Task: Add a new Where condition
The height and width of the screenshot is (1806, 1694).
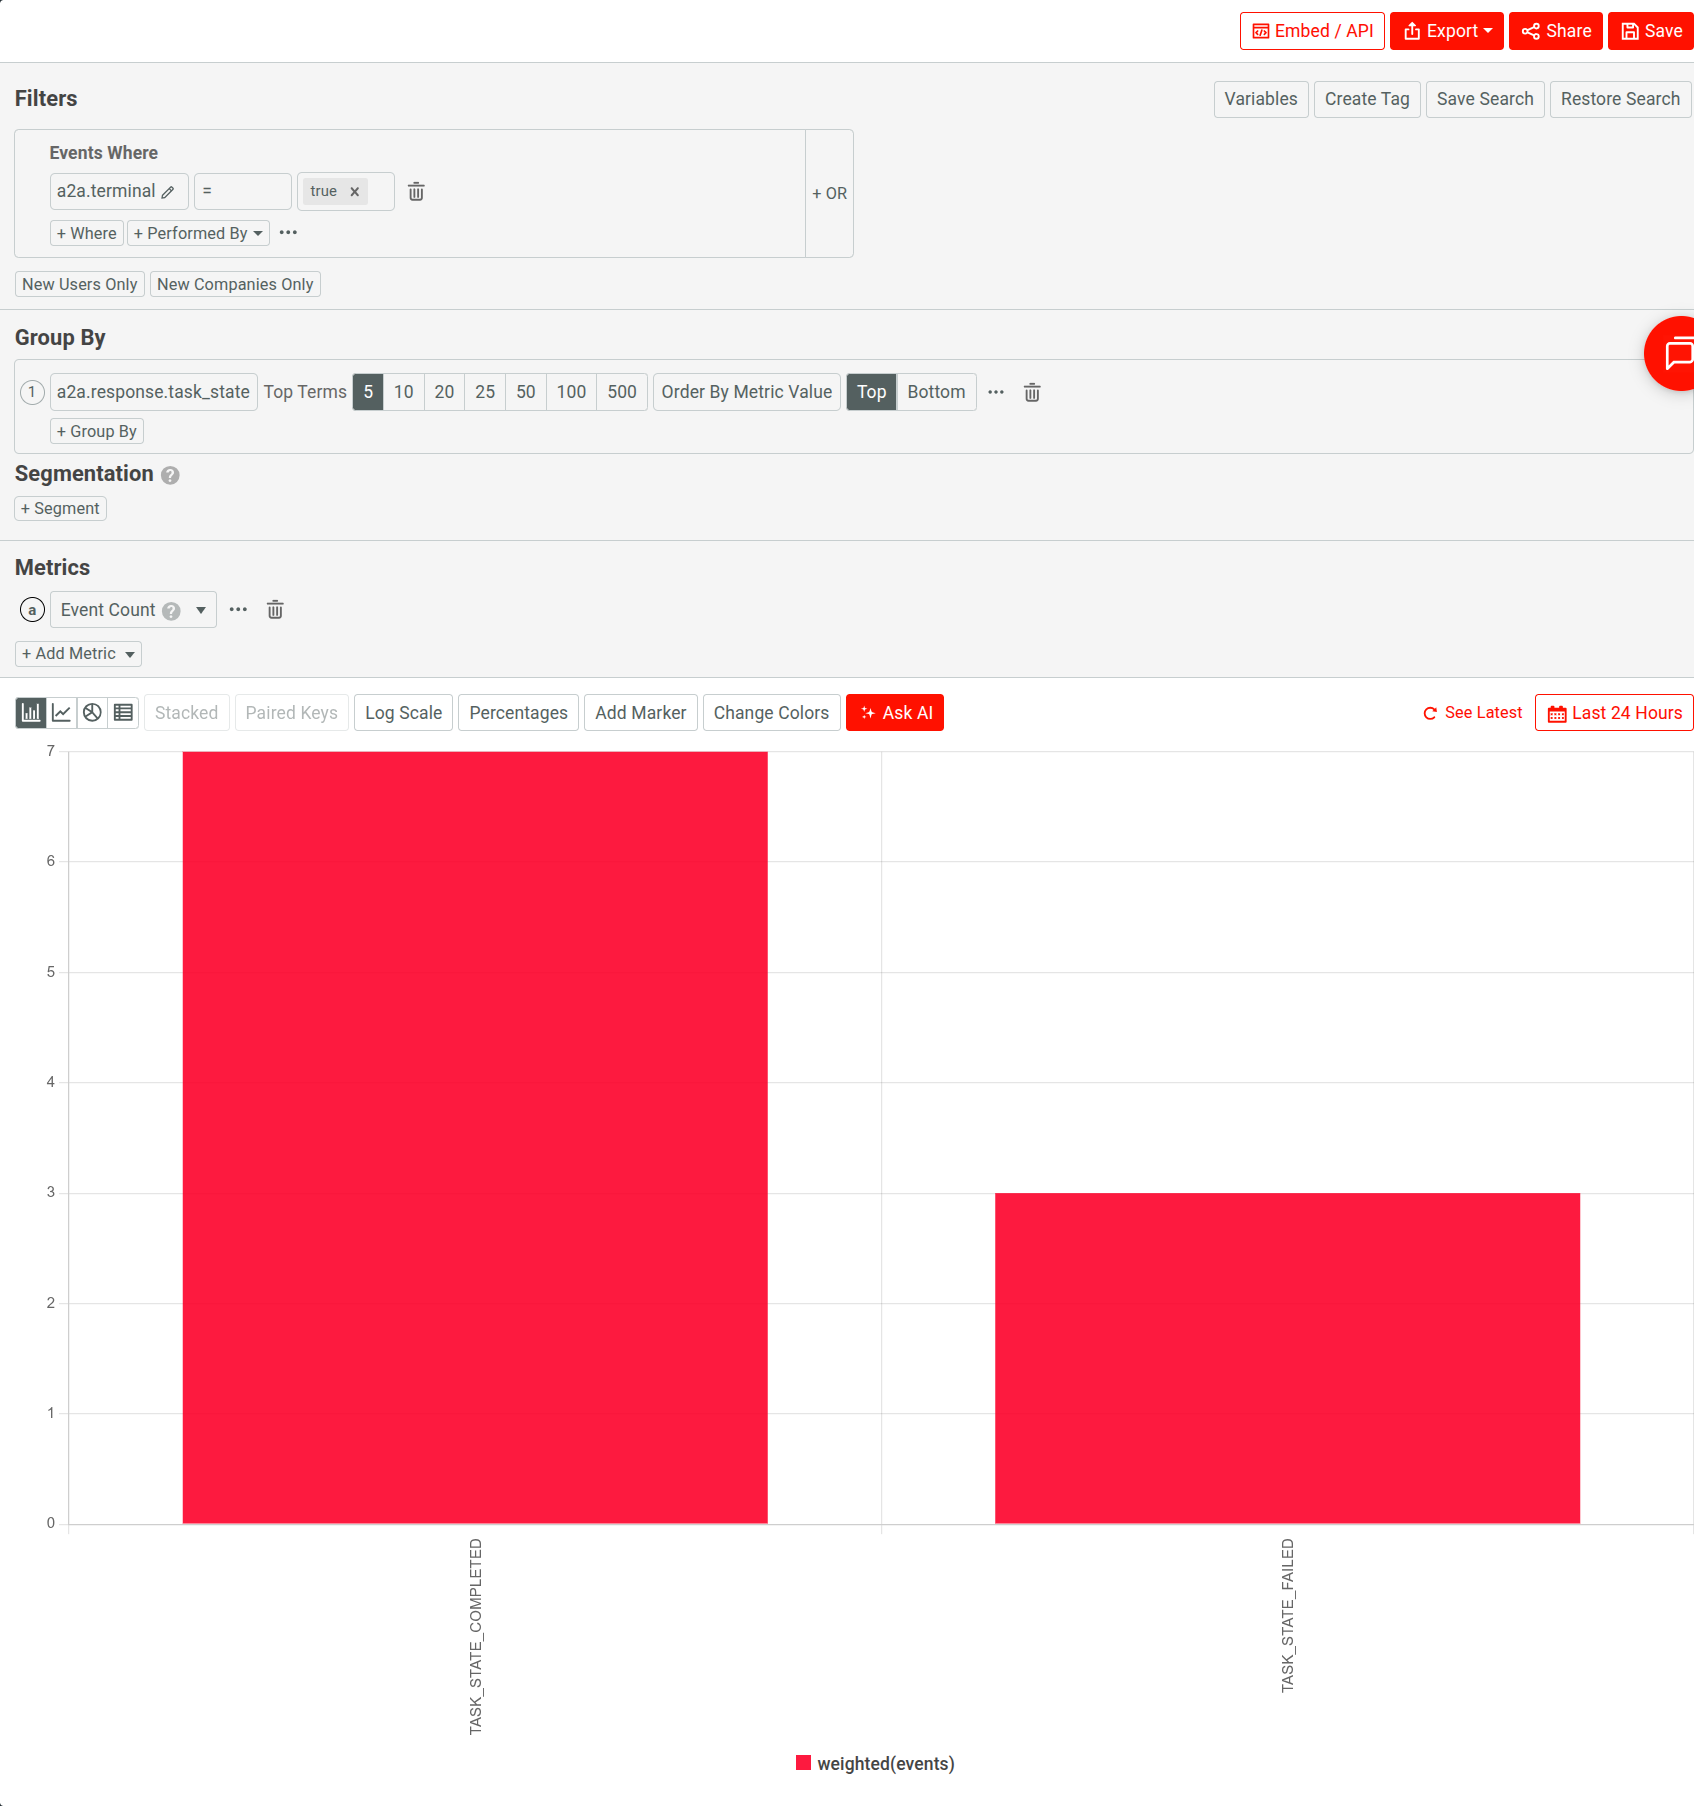Action: pyautogui.click(x=87, y=233)
